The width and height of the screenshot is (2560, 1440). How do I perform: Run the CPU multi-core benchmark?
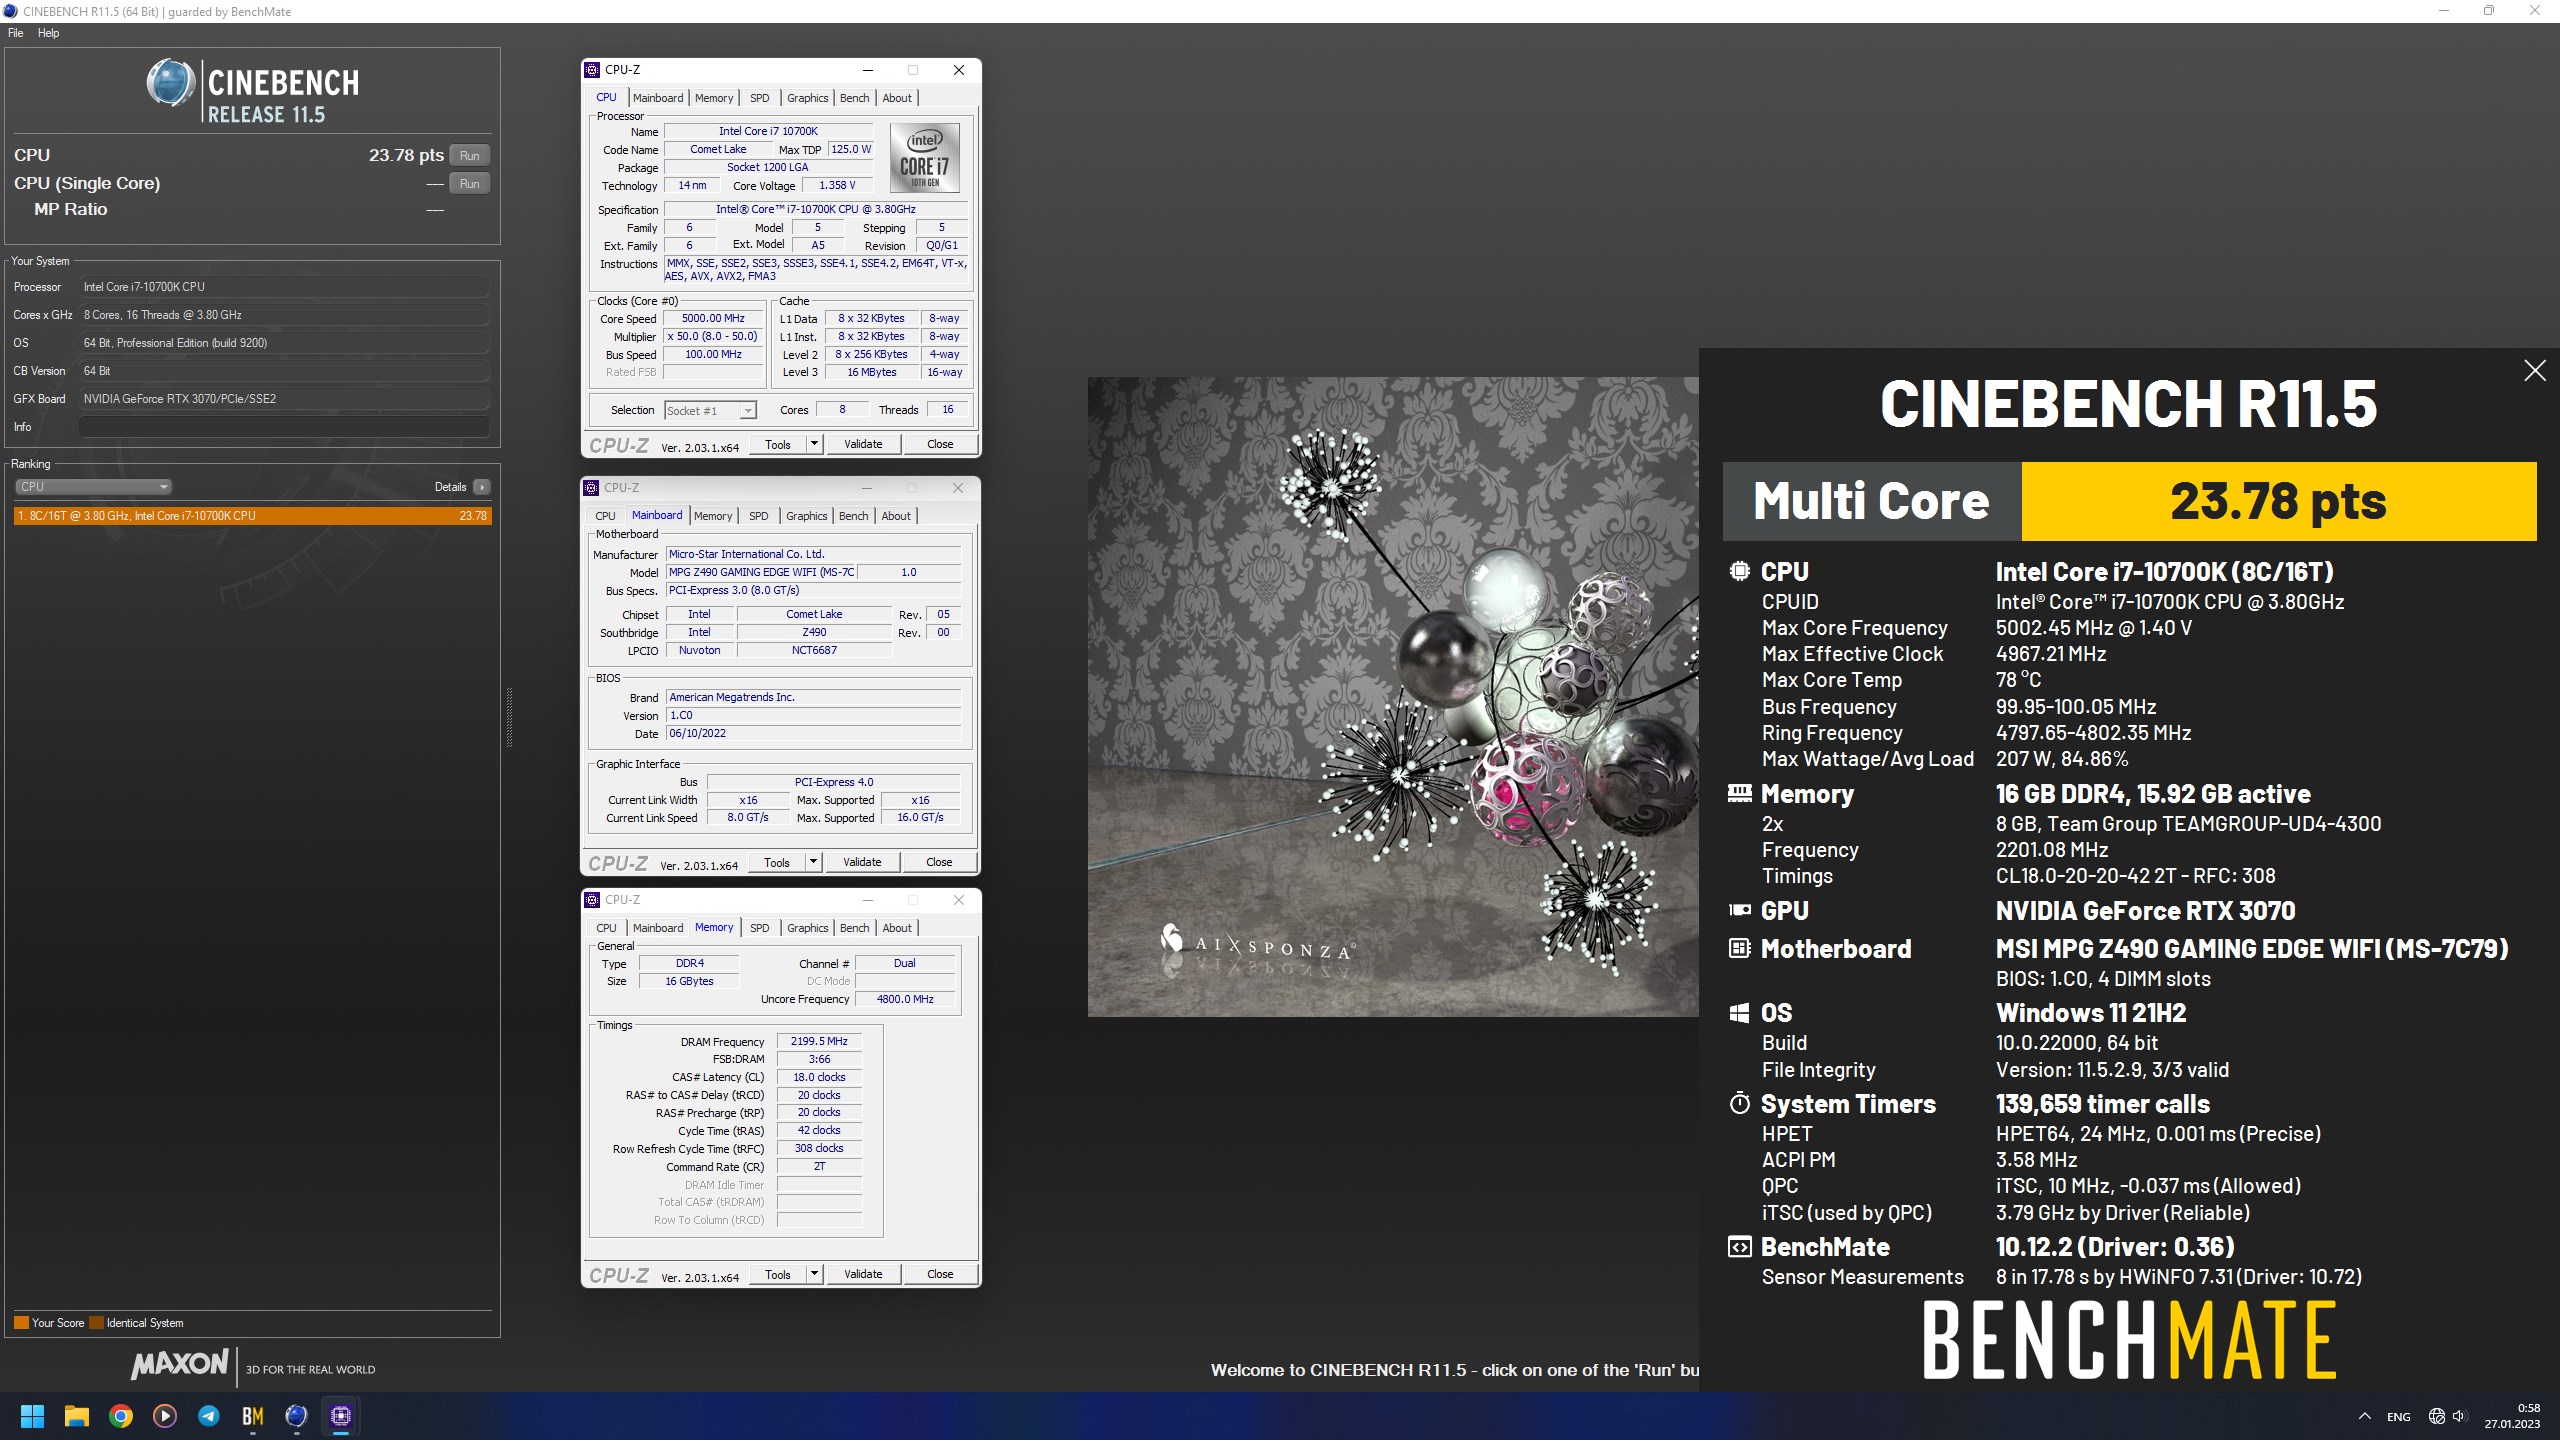click(470, 155)
